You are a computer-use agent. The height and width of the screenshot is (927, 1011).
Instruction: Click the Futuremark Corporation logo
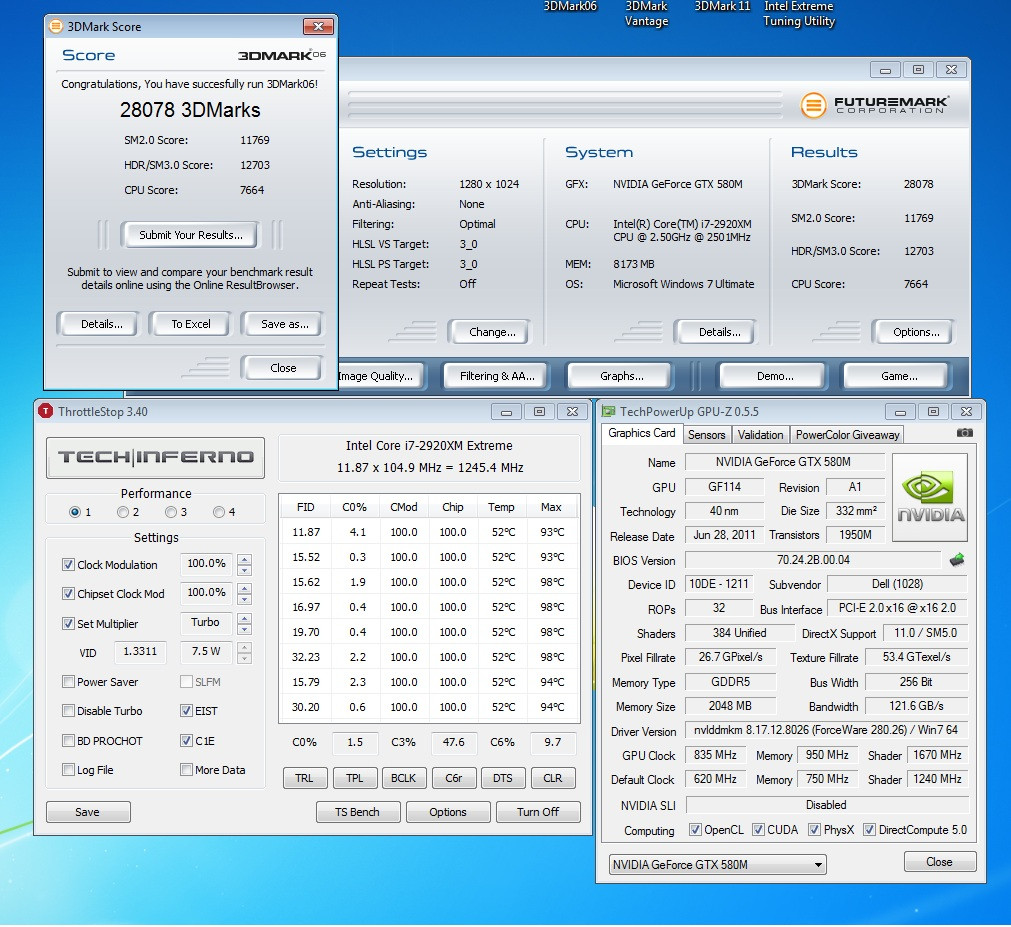(x=874, y=104)
